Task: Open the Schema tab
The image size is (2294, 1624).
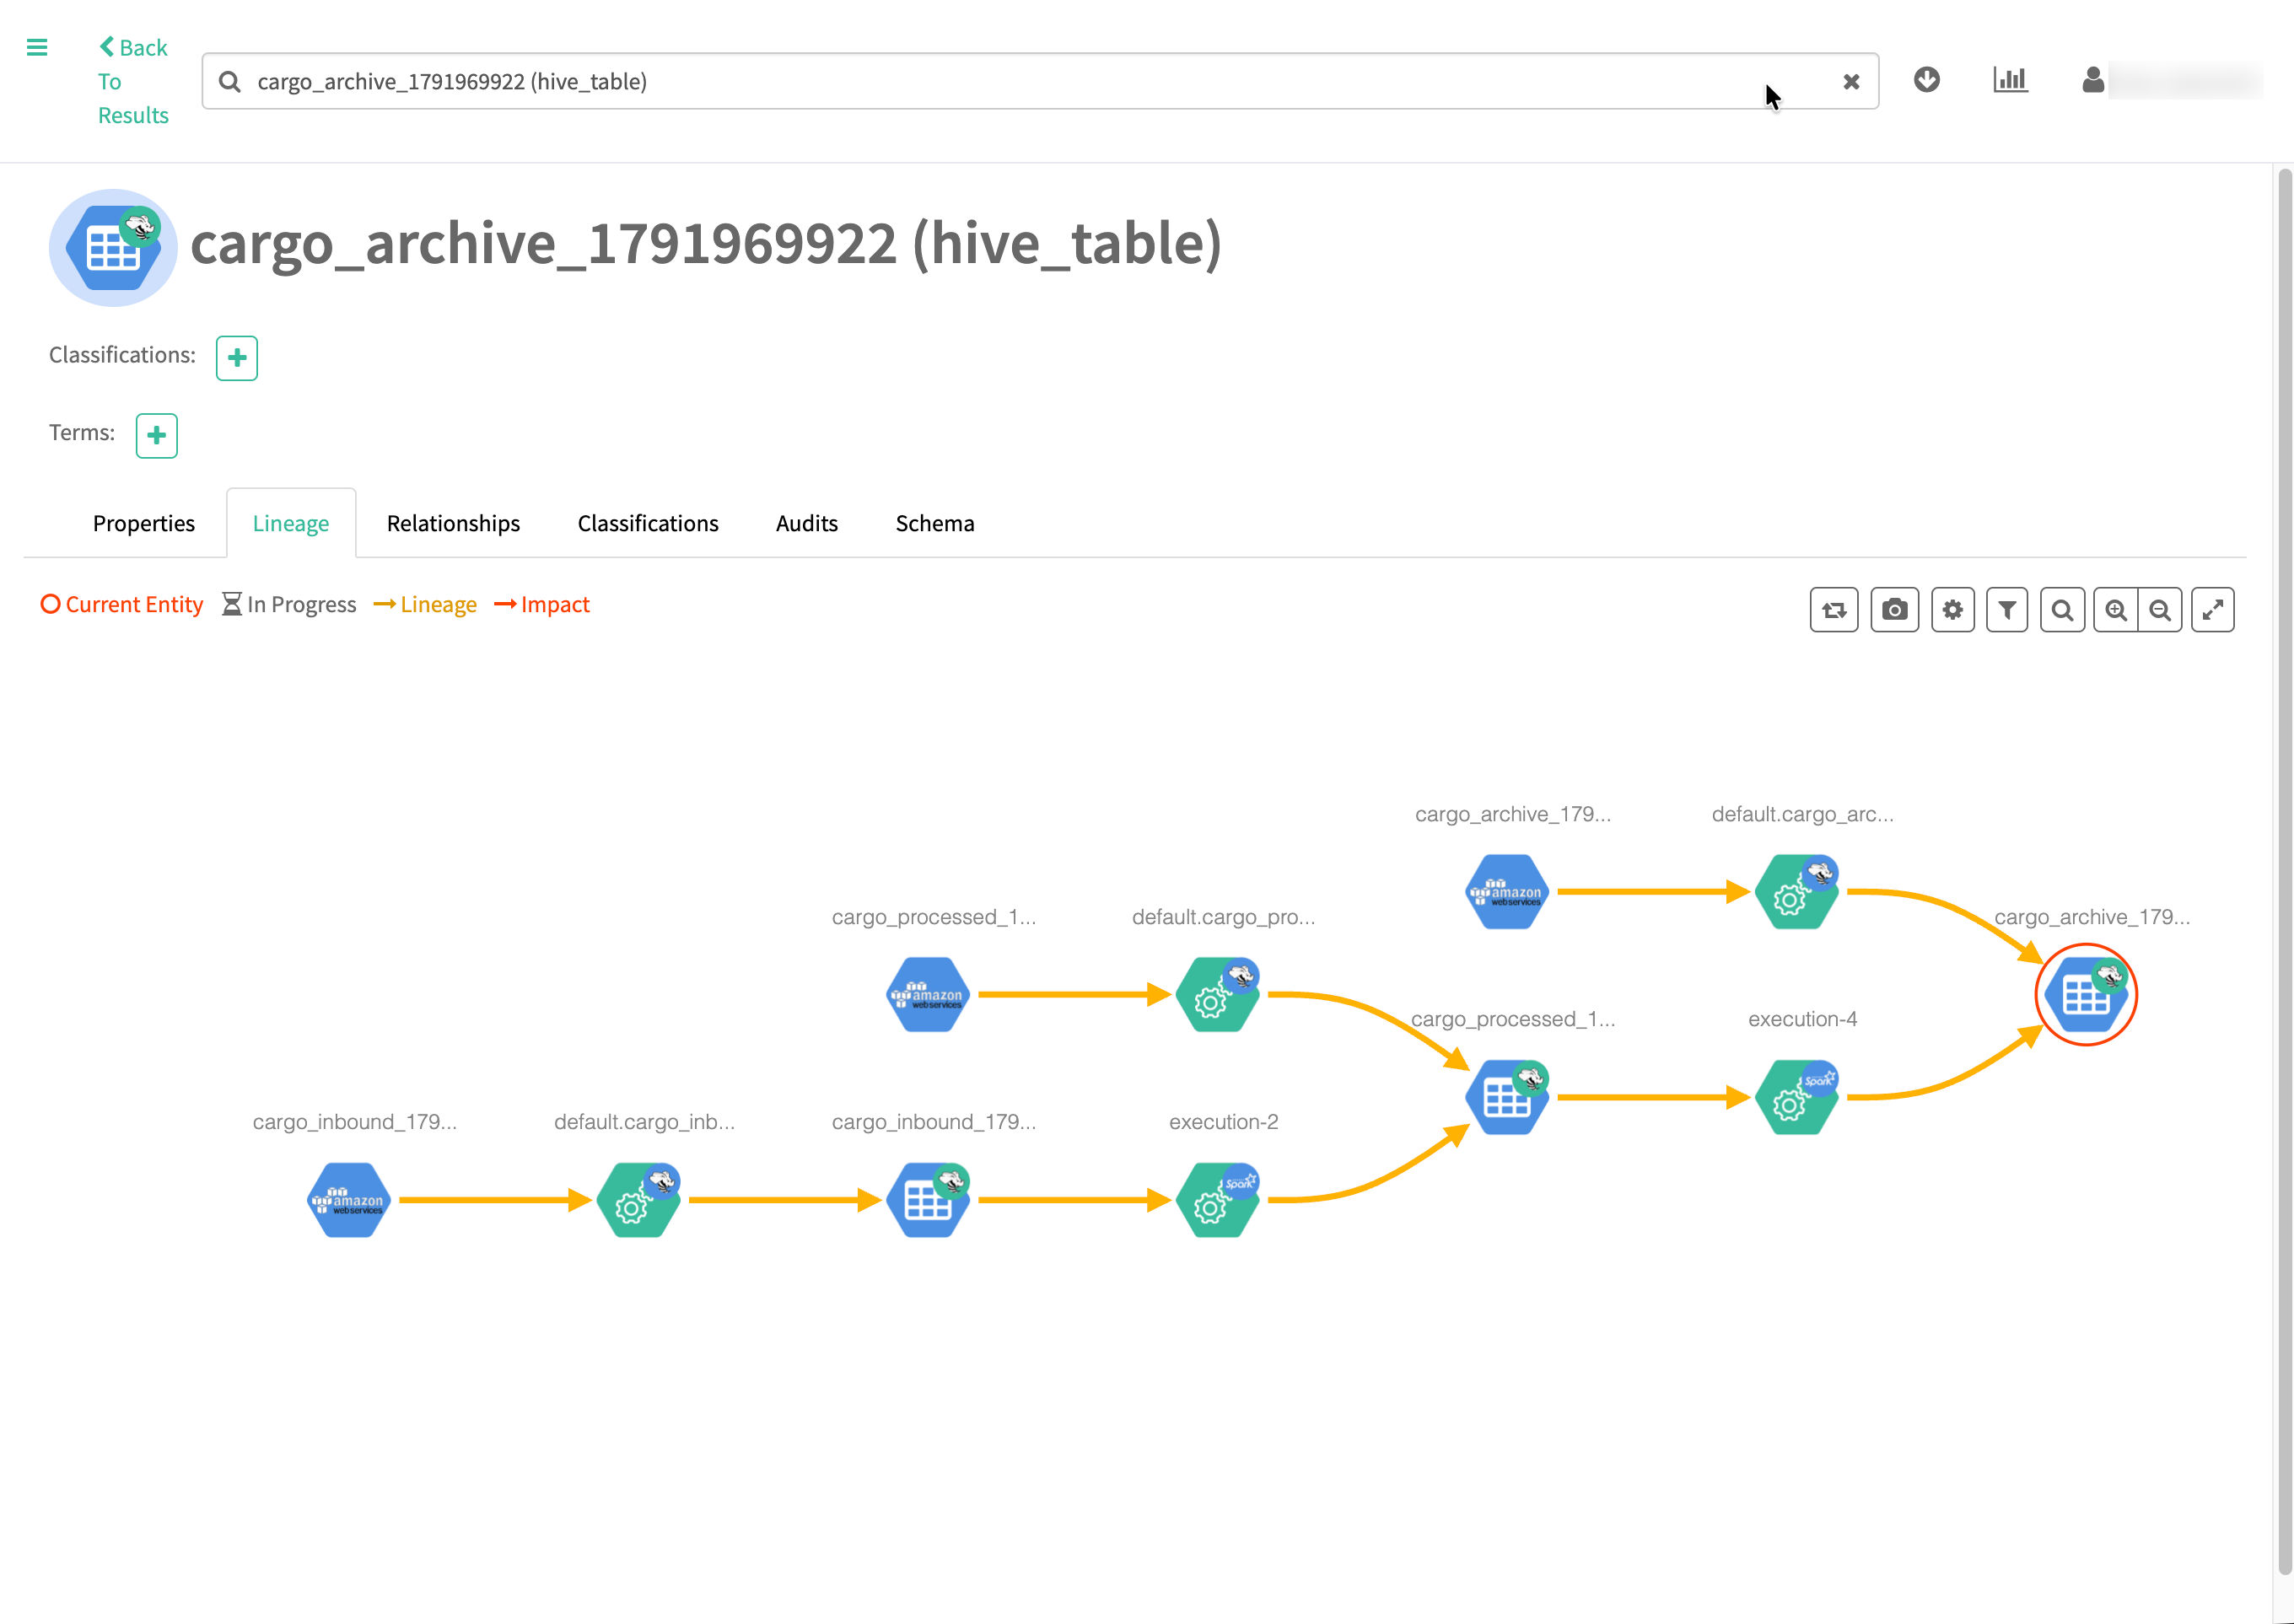Action: [x=935, y=523]
